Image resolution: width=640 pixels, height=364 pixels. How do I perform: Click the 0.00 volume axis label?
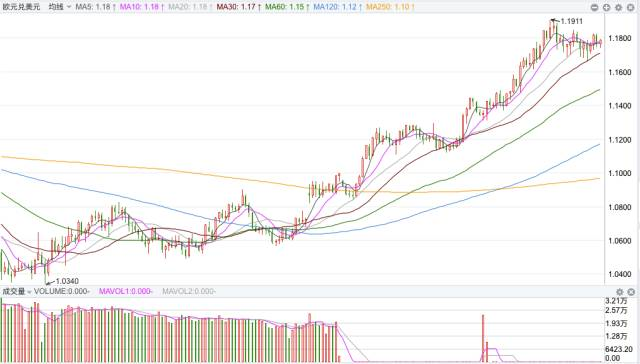(x=613, y=358)
